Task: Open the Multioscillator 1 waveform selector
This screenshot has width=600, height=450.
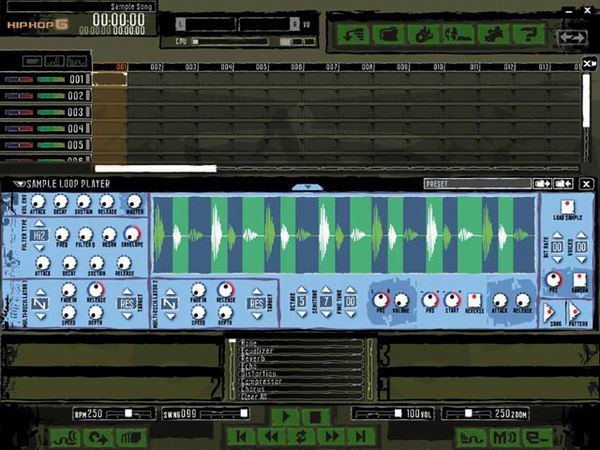Action: pyautogui.click(x=40, y=302)
